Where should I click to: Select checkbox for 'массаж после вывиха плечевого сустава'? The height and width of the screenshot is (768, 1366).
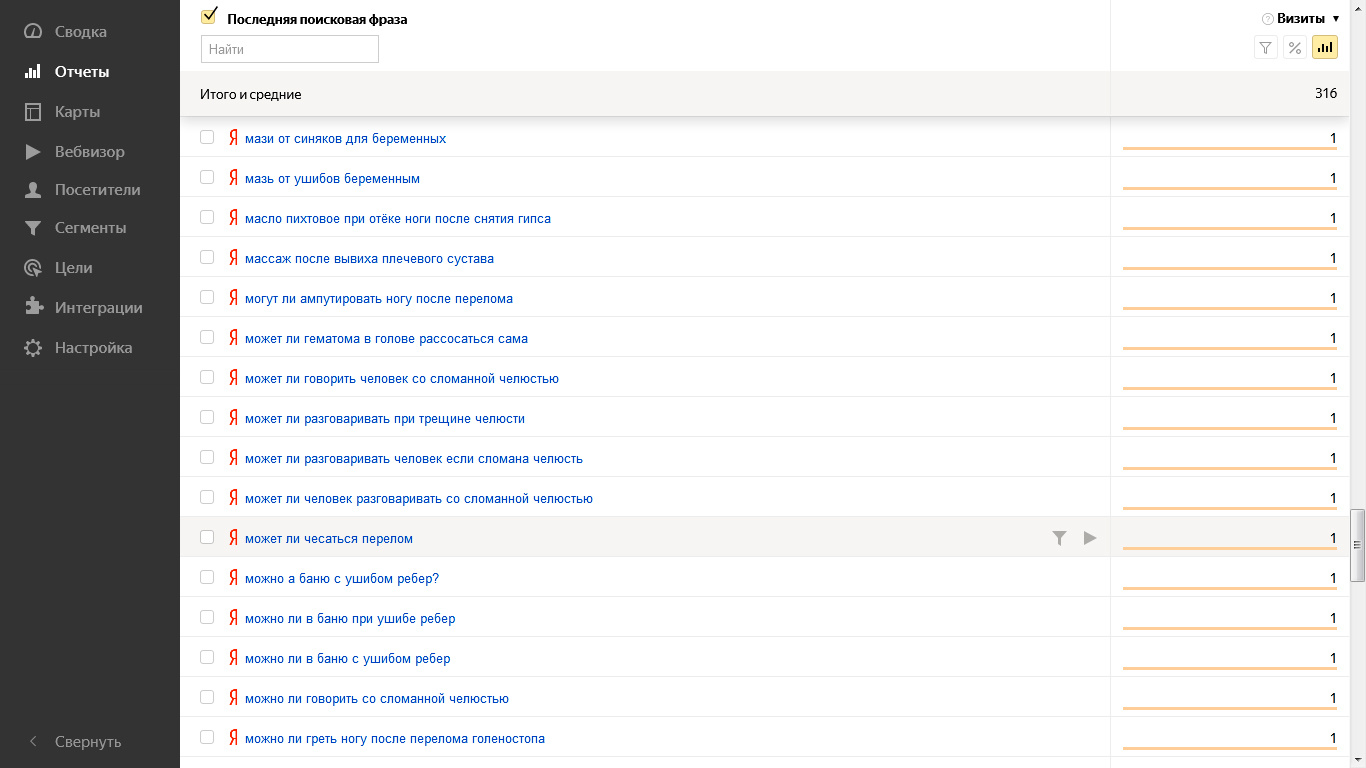[x=207, y=257]
